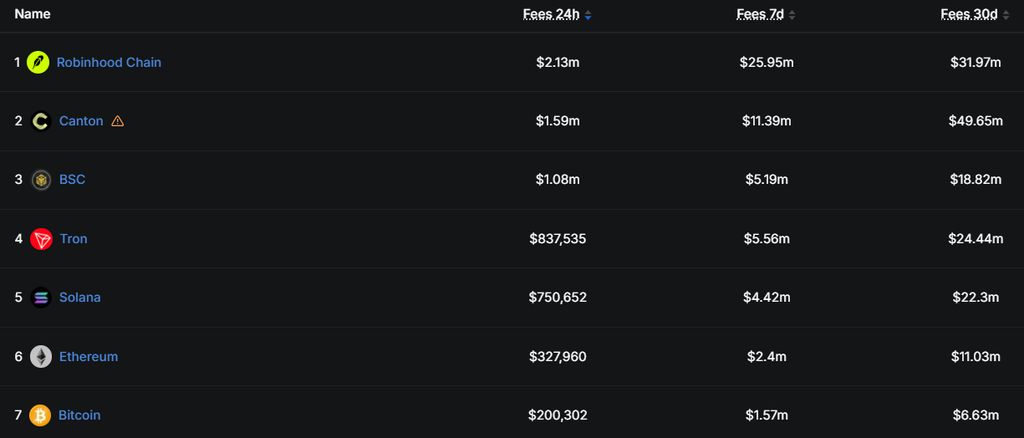Open the Bitcoin chain link
Screen dimensions: 1024x438
tap(80, 415)
